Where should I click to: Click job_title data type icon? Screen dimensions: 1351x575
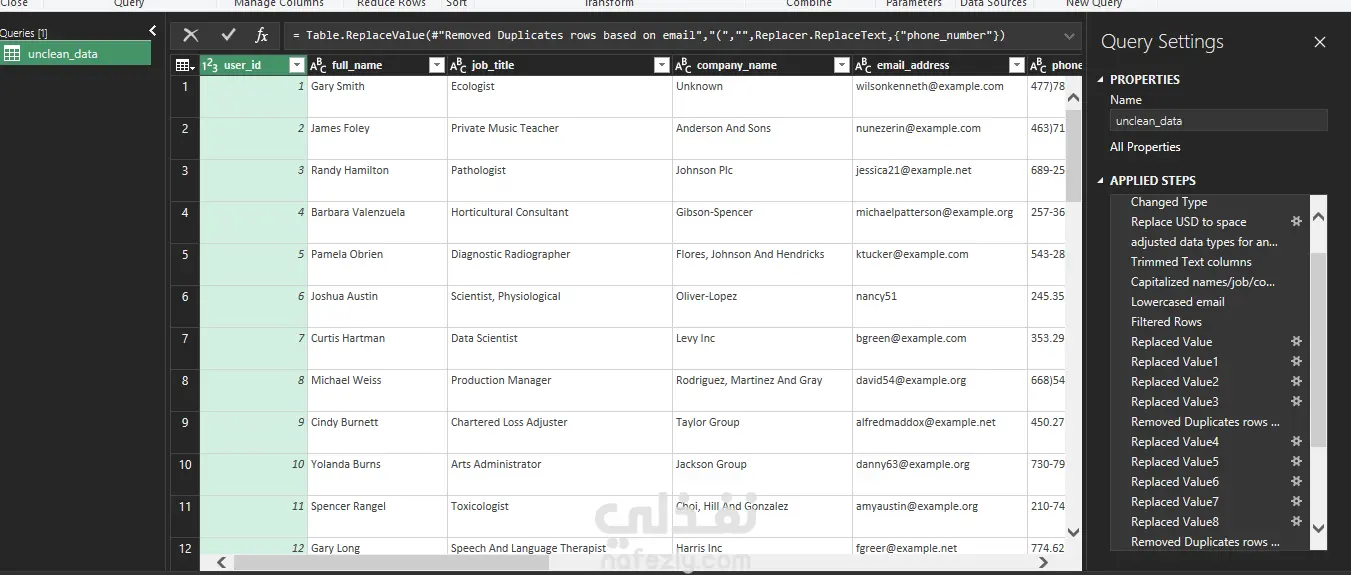[458, 65]
